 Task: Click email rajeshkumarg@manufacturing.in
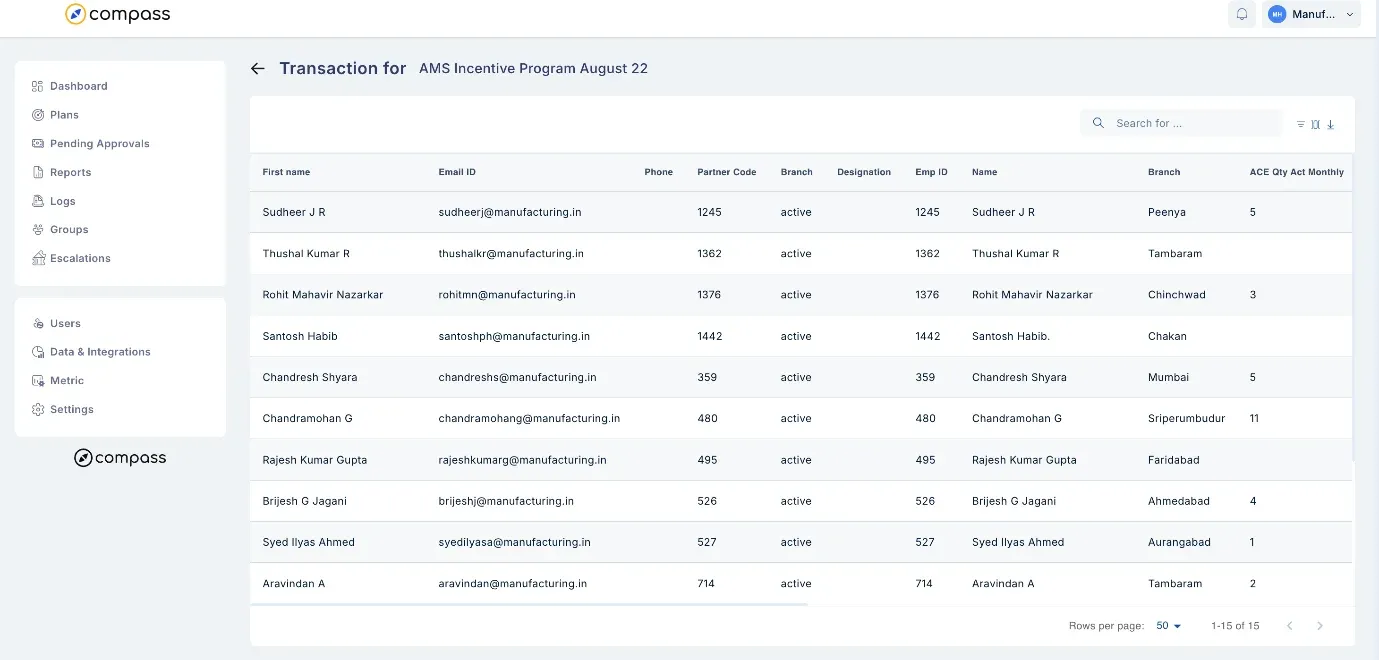(522, 460)
